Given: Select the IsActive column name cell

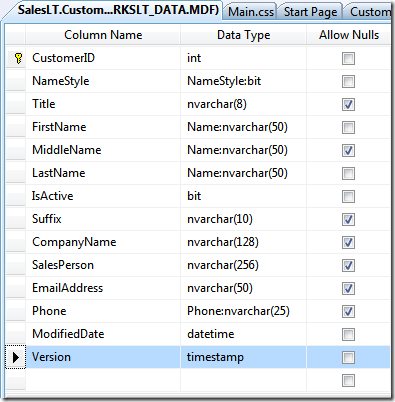Looking at the screenshot, I should (x=103, y=196).
